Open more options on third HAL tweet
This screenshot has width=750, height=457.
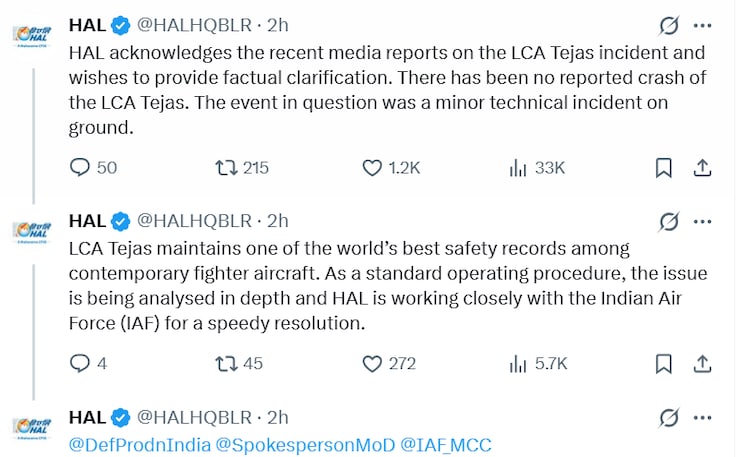coord(703,416)
